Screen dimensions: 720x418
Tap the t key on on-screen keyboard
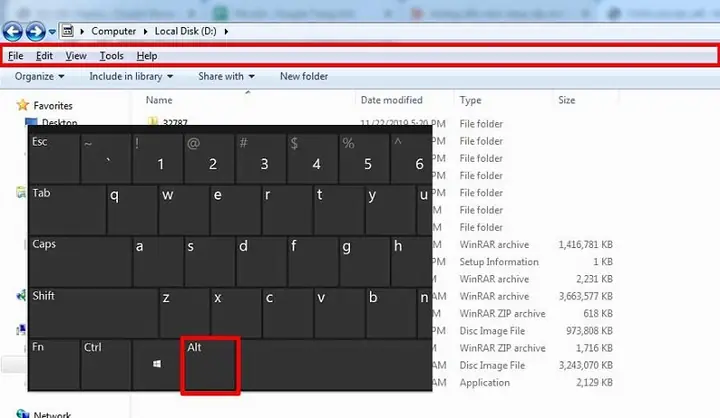[339, 210]
